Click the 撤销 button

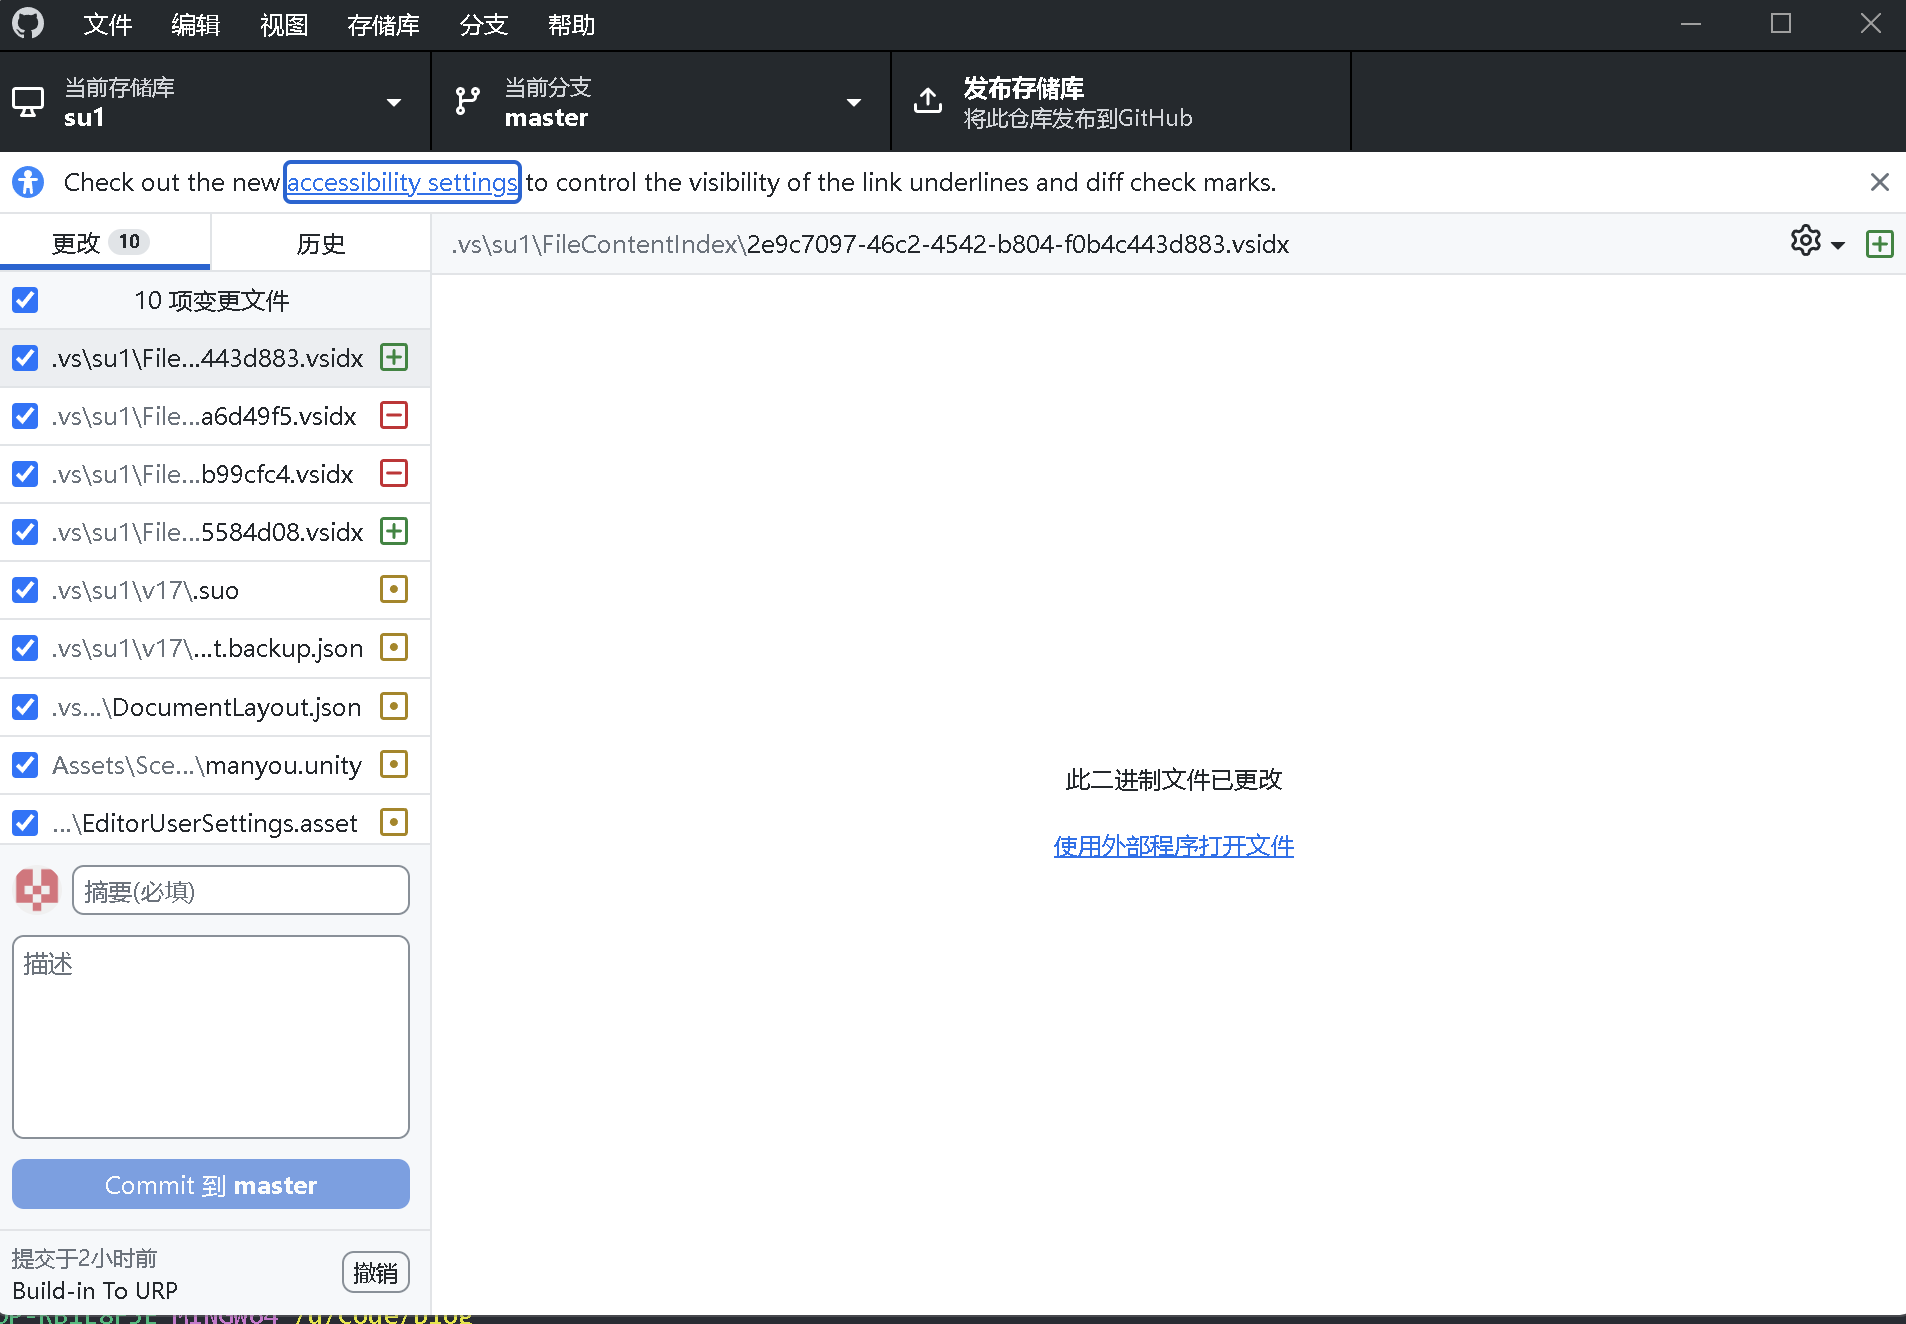click(x=376, y=1272)
